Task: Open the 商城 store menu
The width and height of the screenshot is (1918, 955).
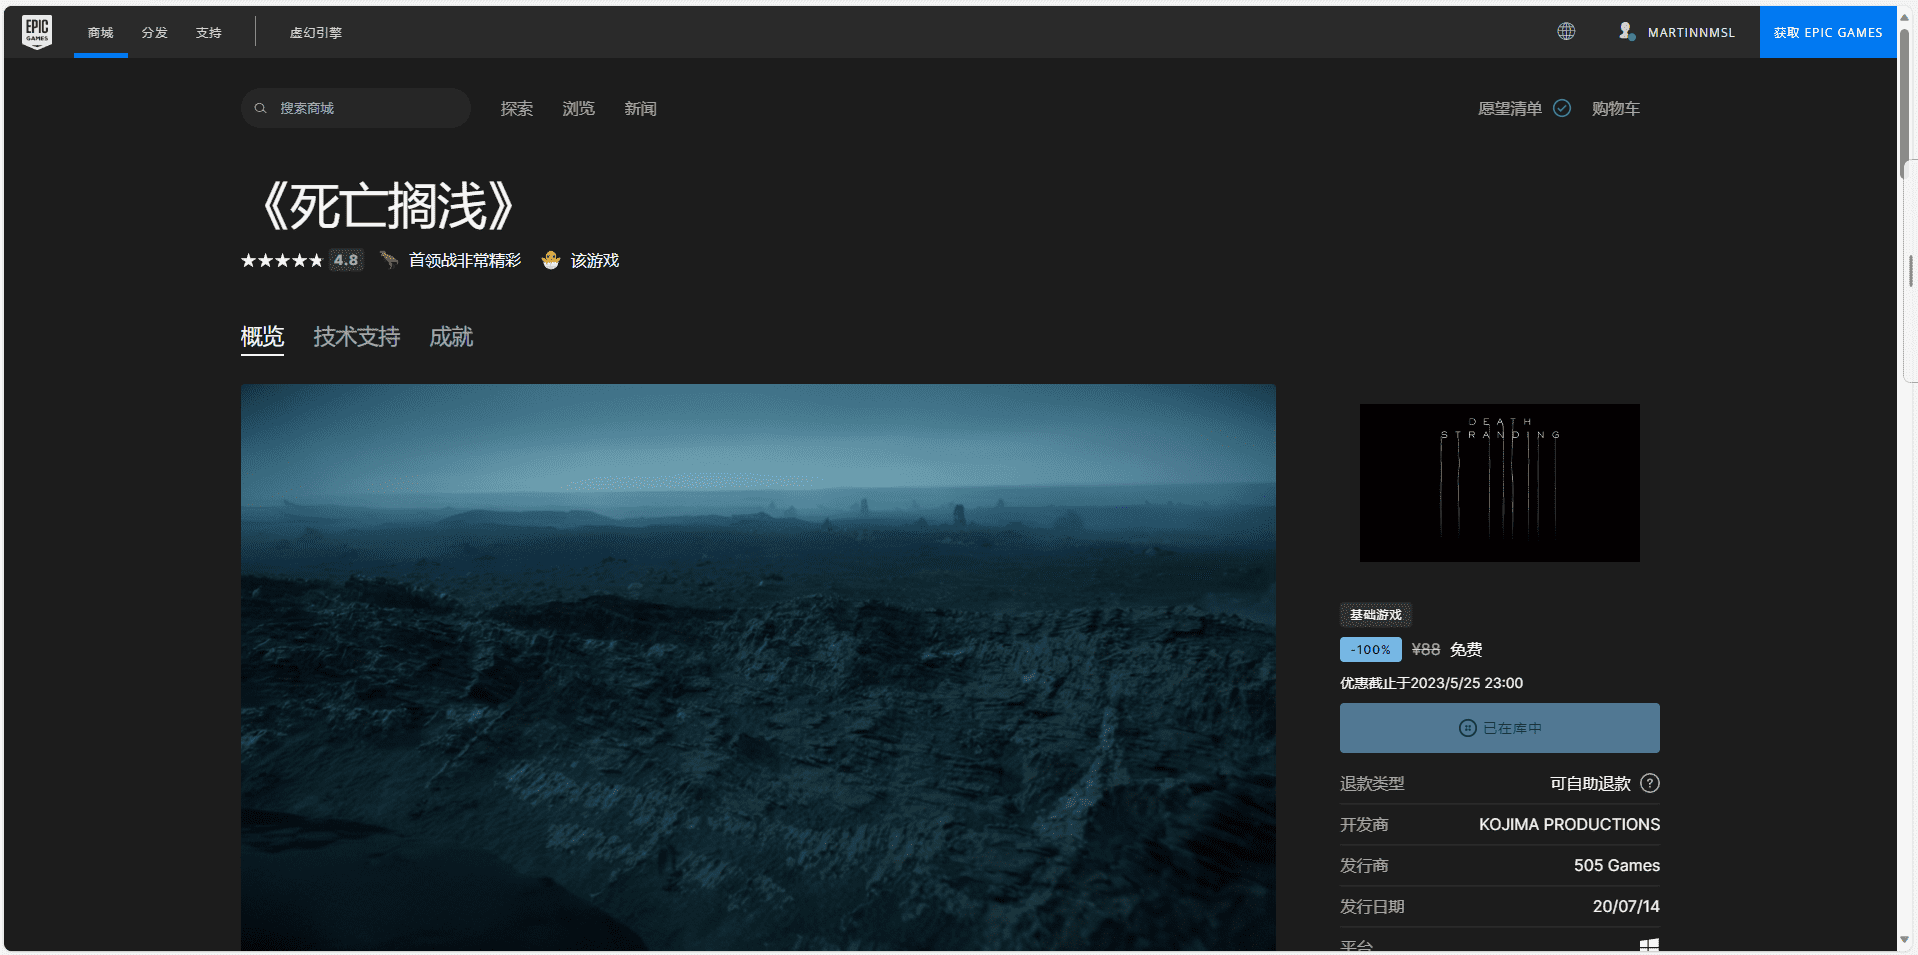Action: click(101, 32)
